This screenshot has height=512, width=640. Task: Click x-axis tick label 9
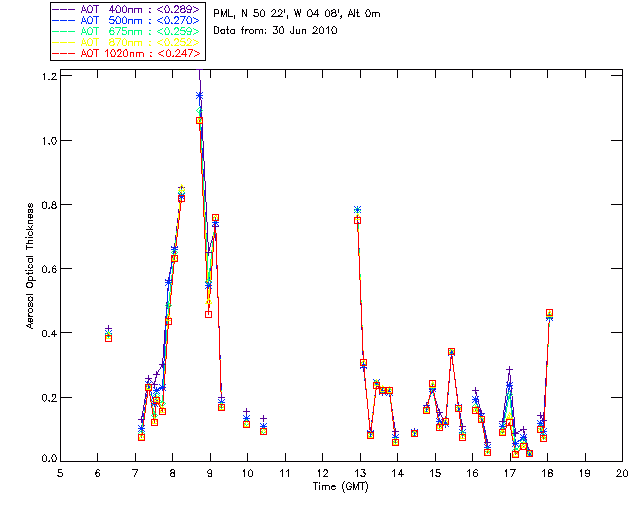point(210,473)
